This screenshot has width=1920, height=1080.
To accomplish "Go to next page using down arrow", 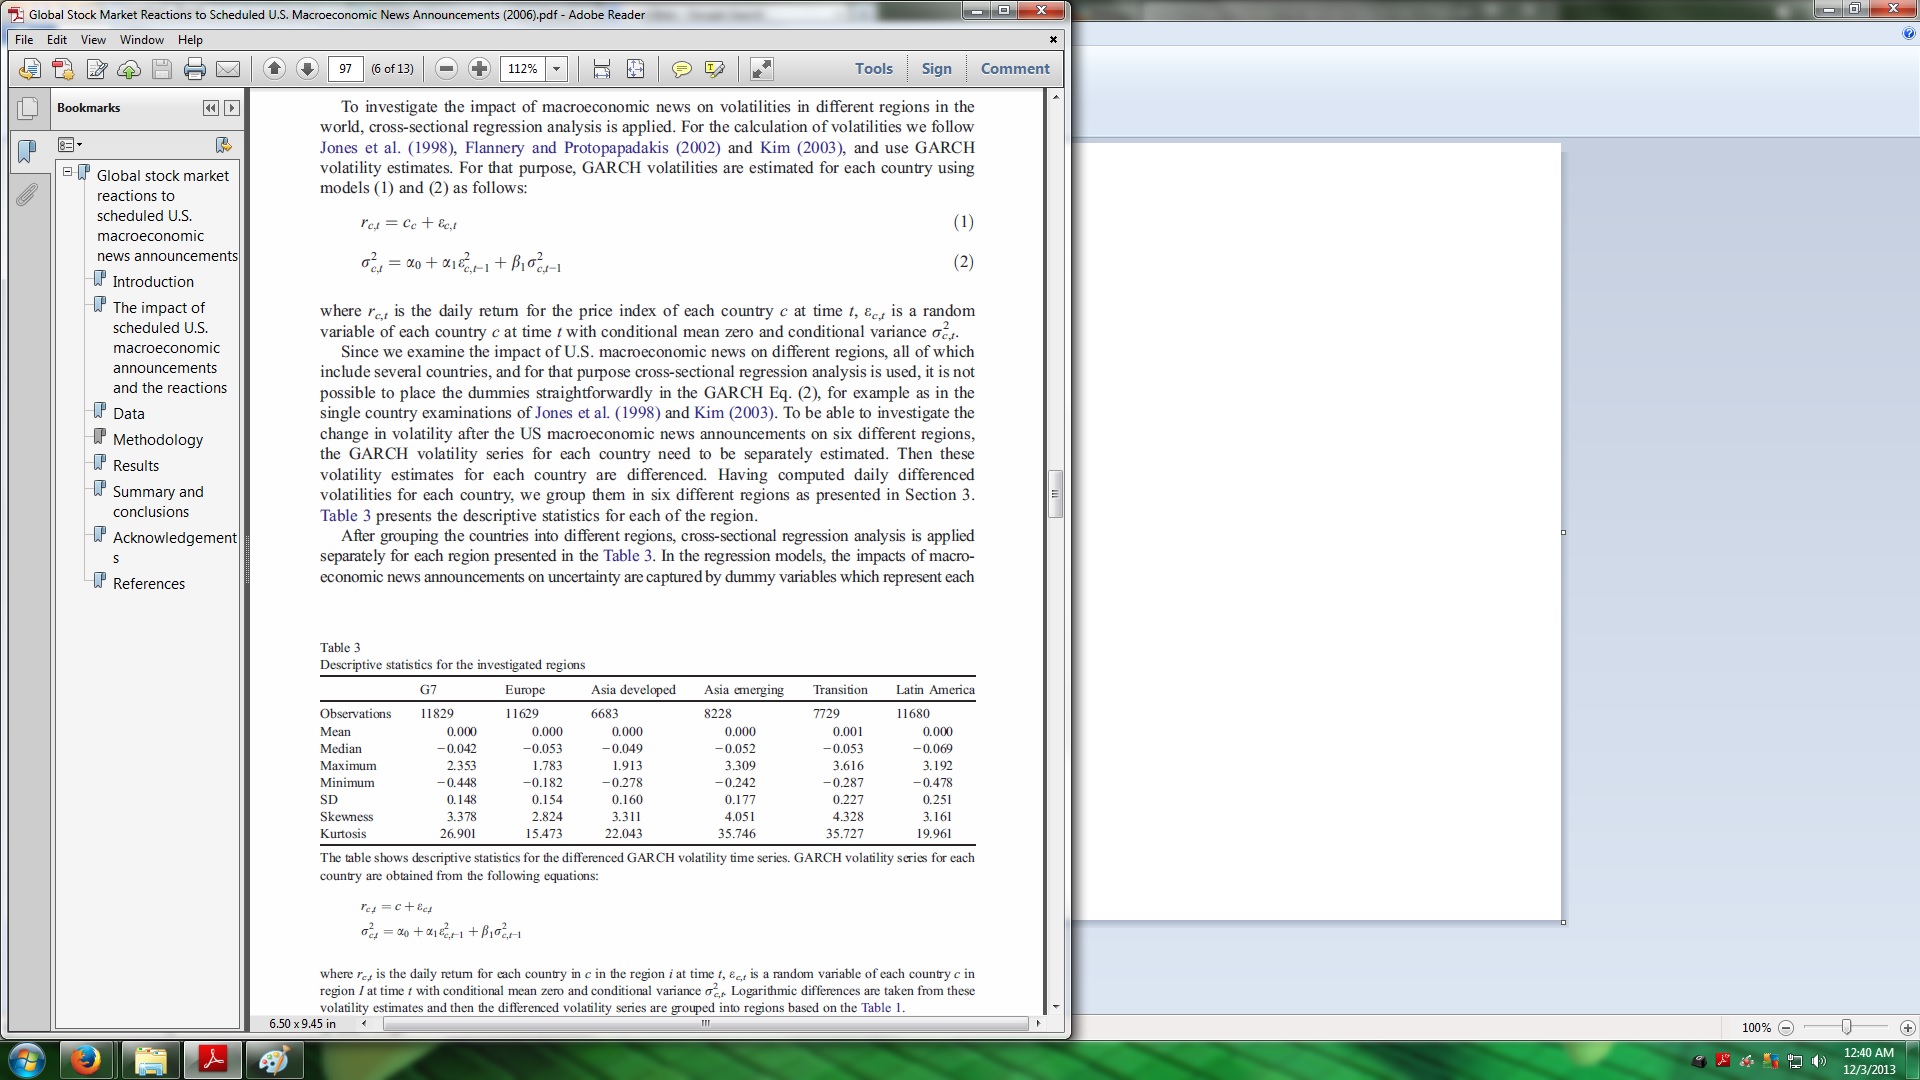I will tap(307, 69).
